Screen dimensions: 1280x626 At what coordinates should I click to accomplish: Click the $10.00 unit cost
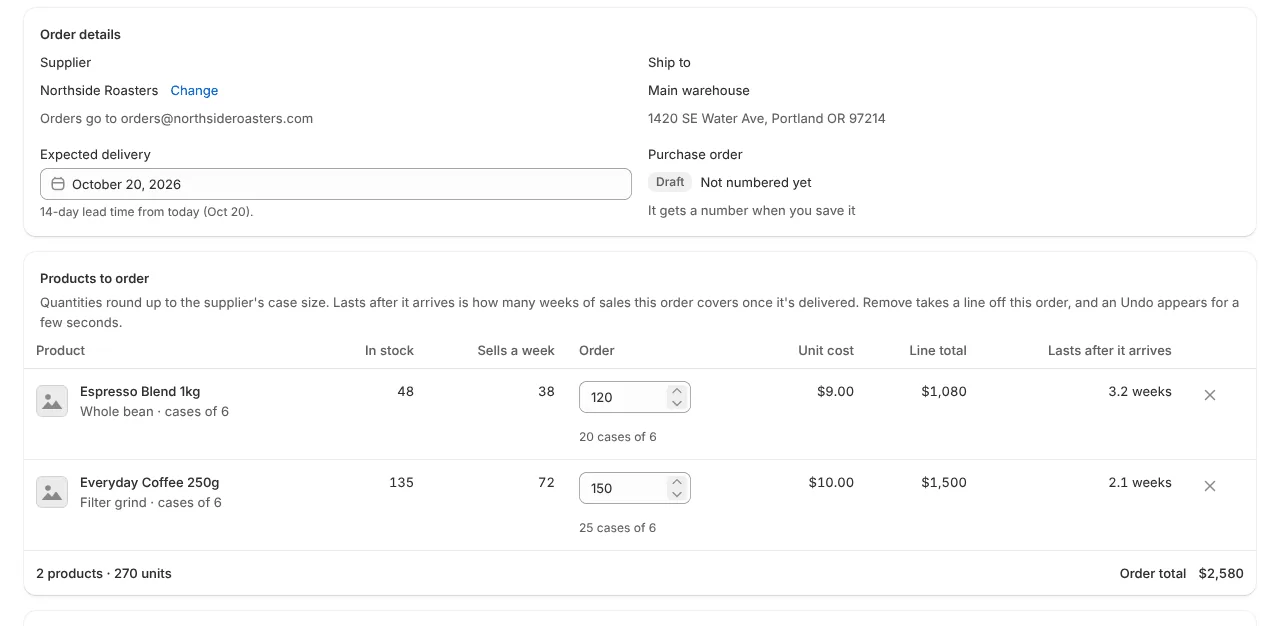pos(831,482)
